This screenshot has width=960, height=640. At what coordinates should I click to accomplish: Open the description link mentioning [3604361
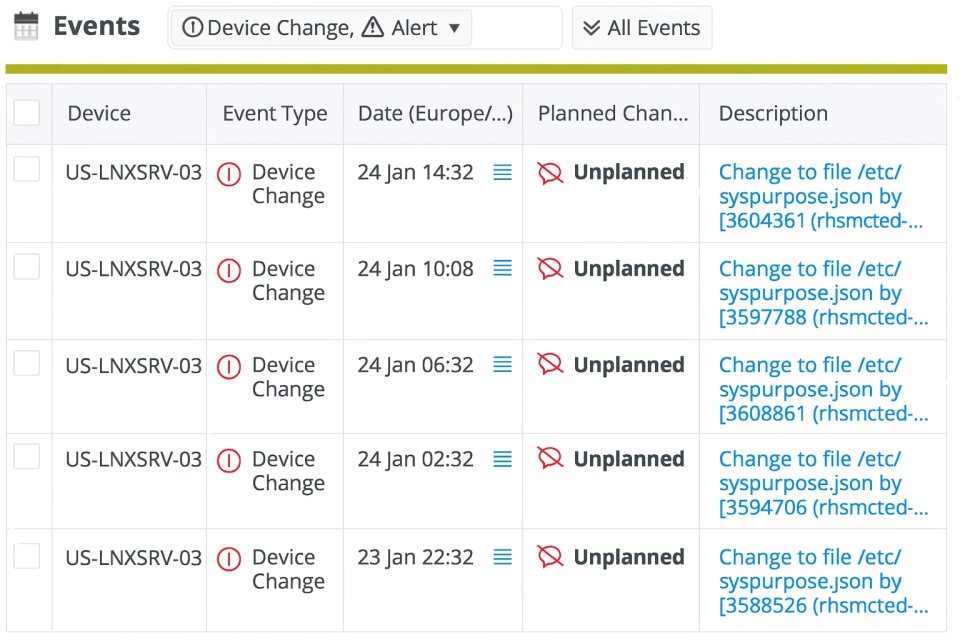coord(820,196)
